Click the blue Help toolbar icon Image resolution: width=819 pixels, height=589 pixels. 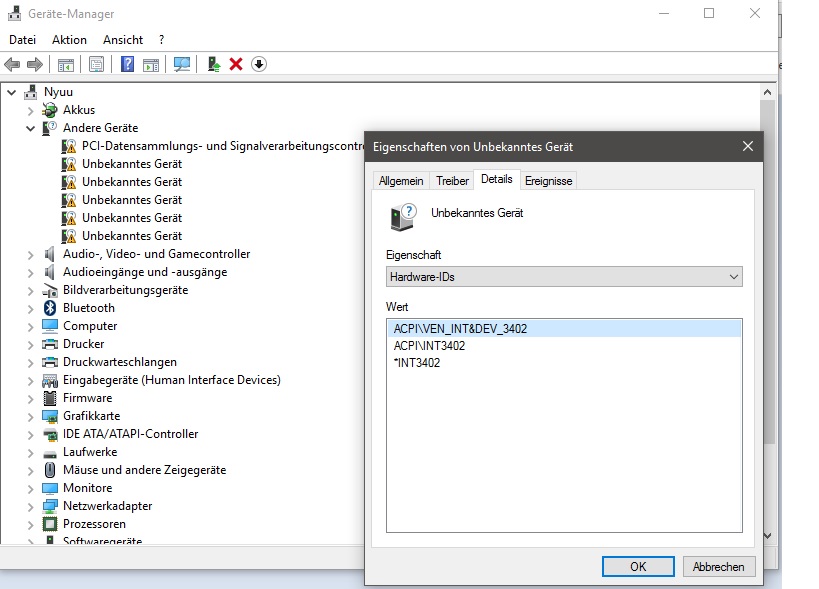pyautogui.click(x=127, y=64)
